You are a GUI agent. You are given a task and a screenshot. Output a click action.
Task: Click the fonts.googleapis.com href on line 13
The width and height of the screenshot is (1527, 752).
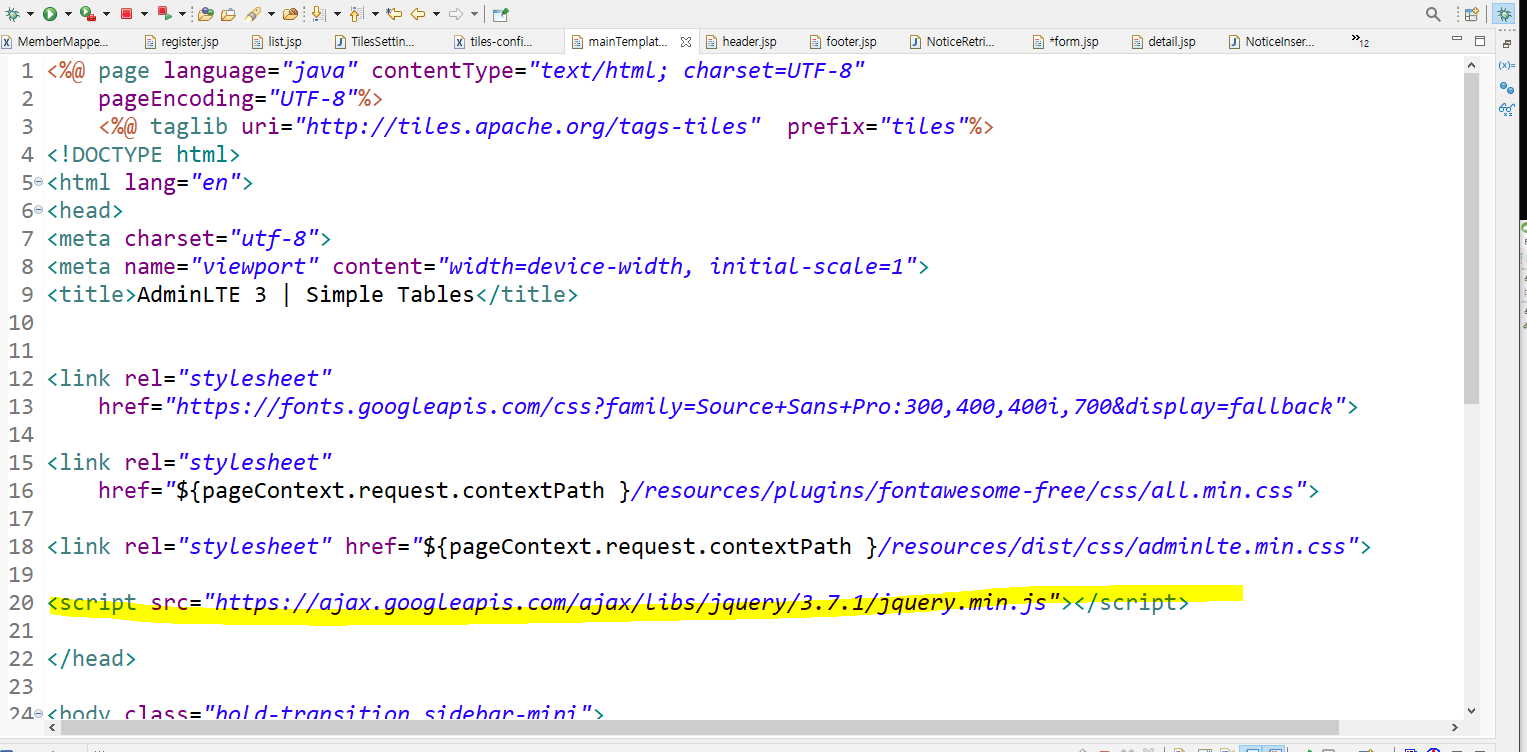[755, 407]
